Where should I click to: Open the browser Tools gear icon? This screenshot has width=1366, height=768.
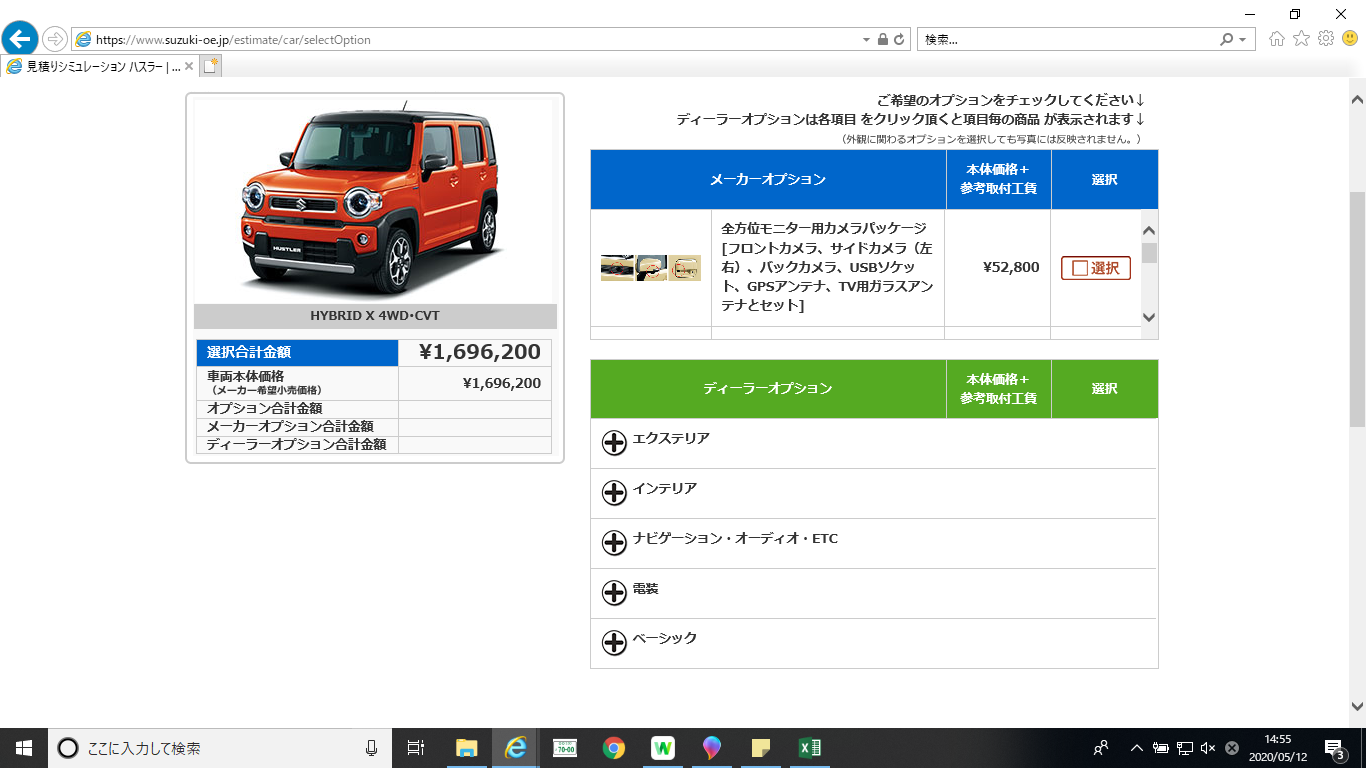(1326, 39)
